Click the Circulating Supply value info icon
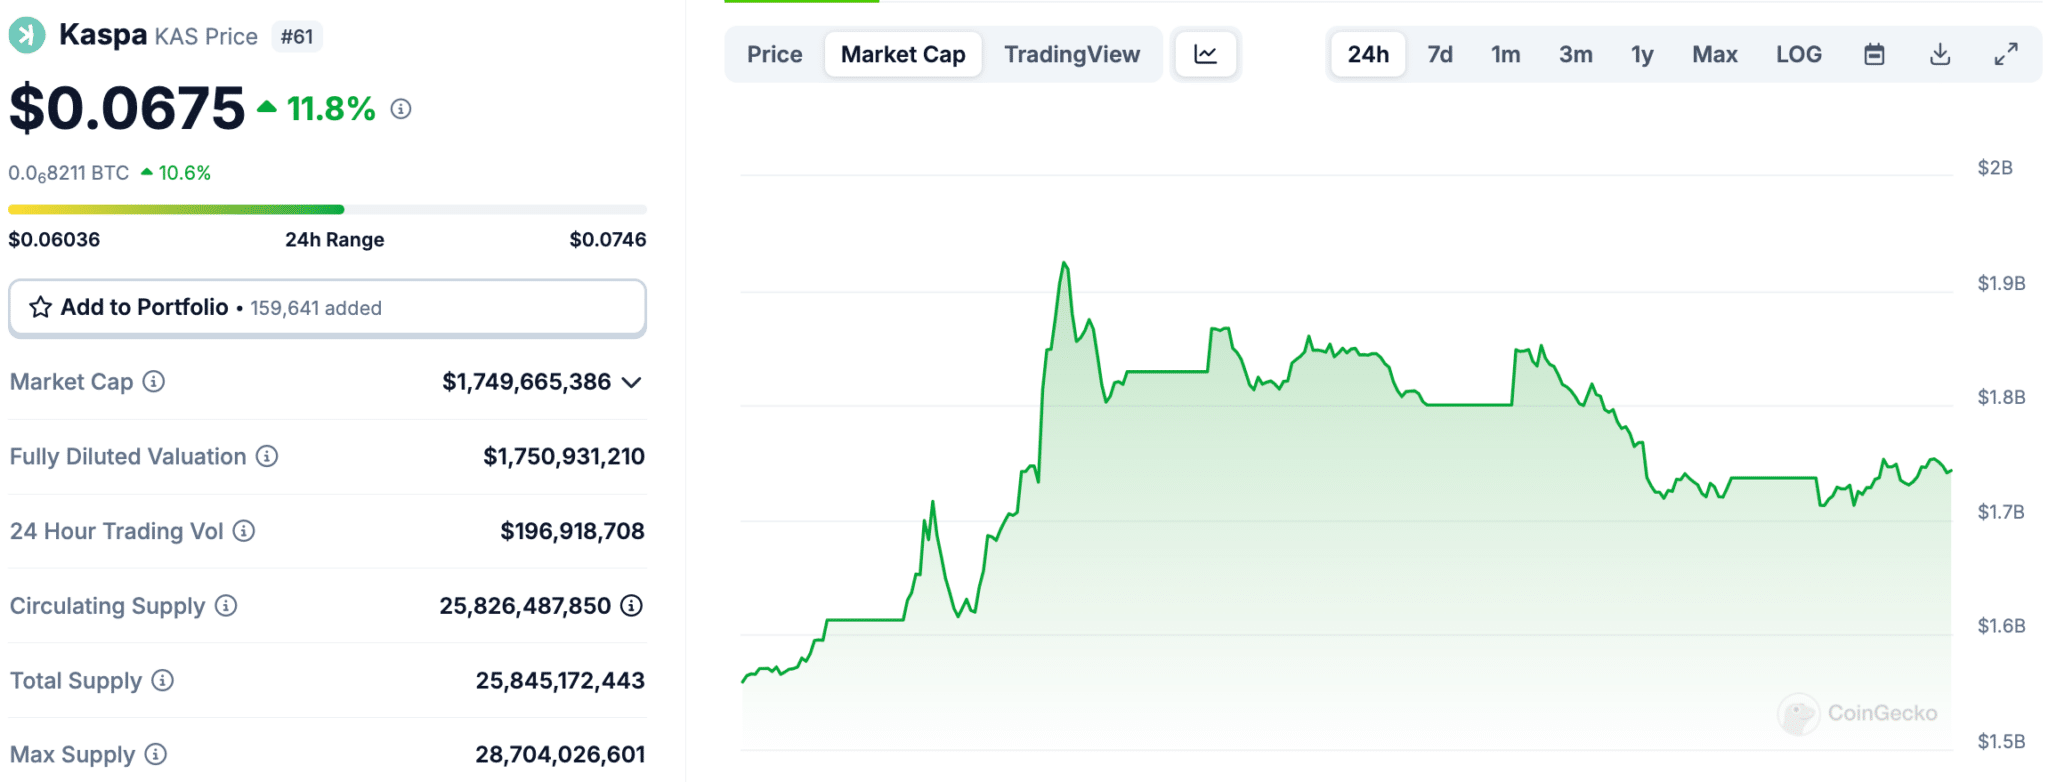Viewport: 2048px width, 782px height. [631, 605]
